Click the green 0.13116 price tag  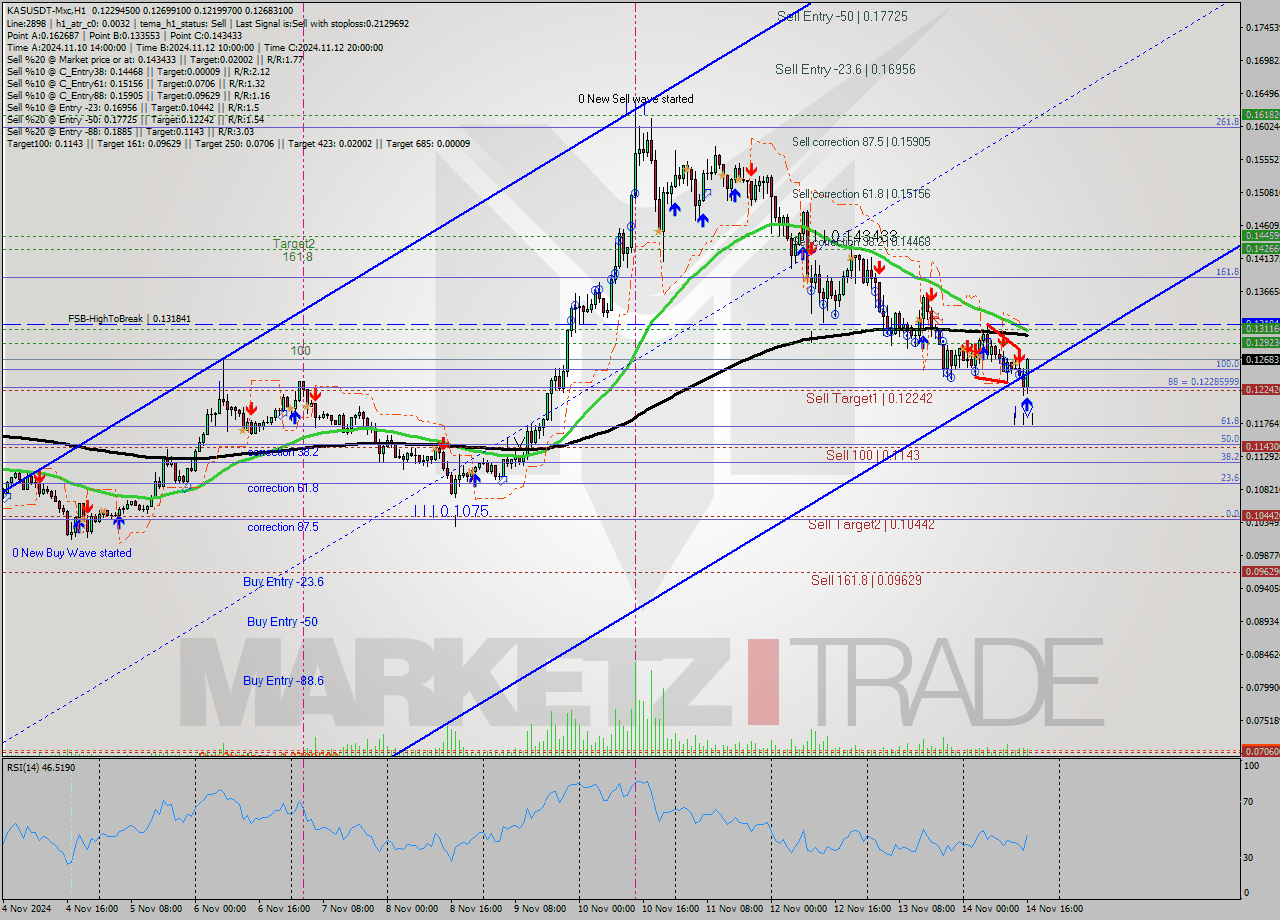[x=1260, y=328]
